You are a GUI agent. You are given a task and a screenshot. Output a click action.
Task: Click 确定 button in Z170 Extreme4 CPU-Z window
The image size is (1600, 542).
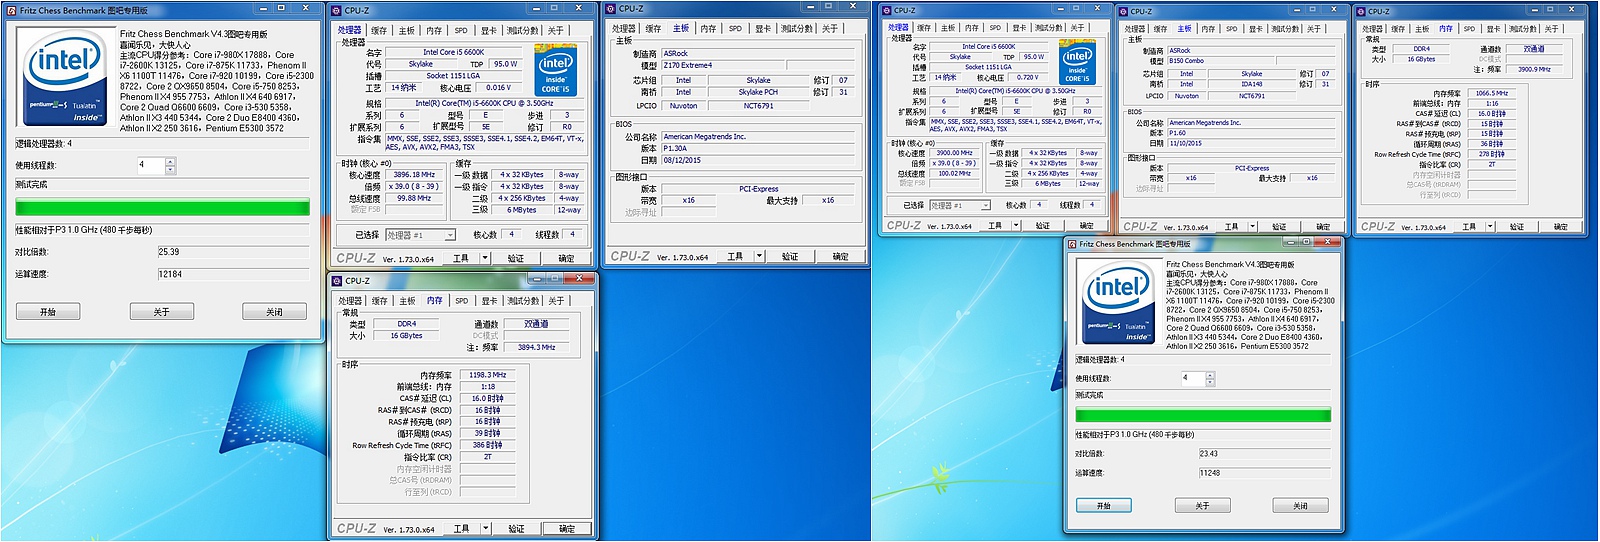coord(840,256)
